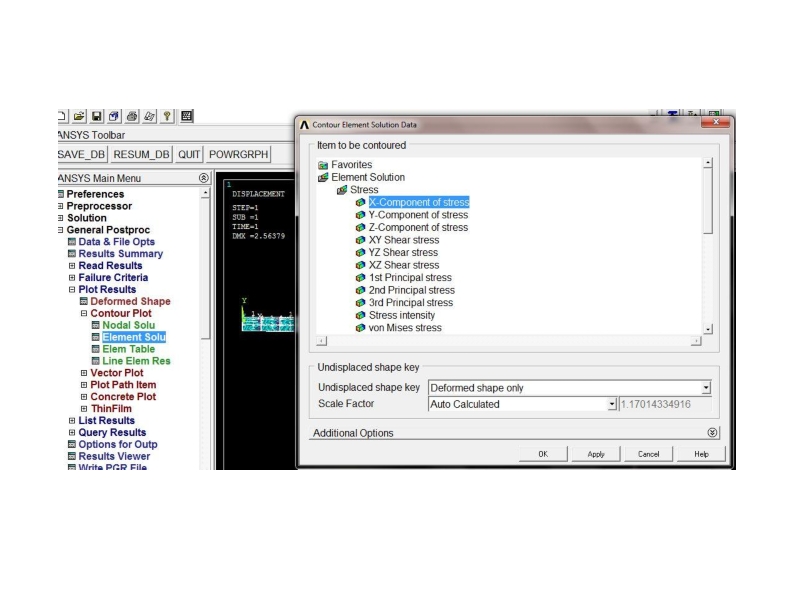Select Nodal Solu in Contour Plot menu

(128, 325)
